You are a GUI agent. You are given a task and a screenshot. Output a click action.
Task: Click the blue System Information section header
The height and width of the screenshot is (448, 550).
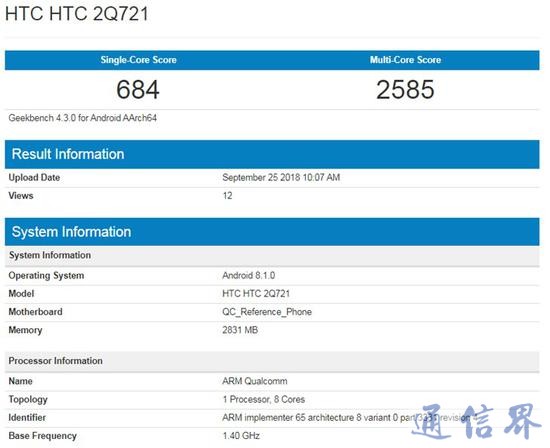tap(272, 232)
